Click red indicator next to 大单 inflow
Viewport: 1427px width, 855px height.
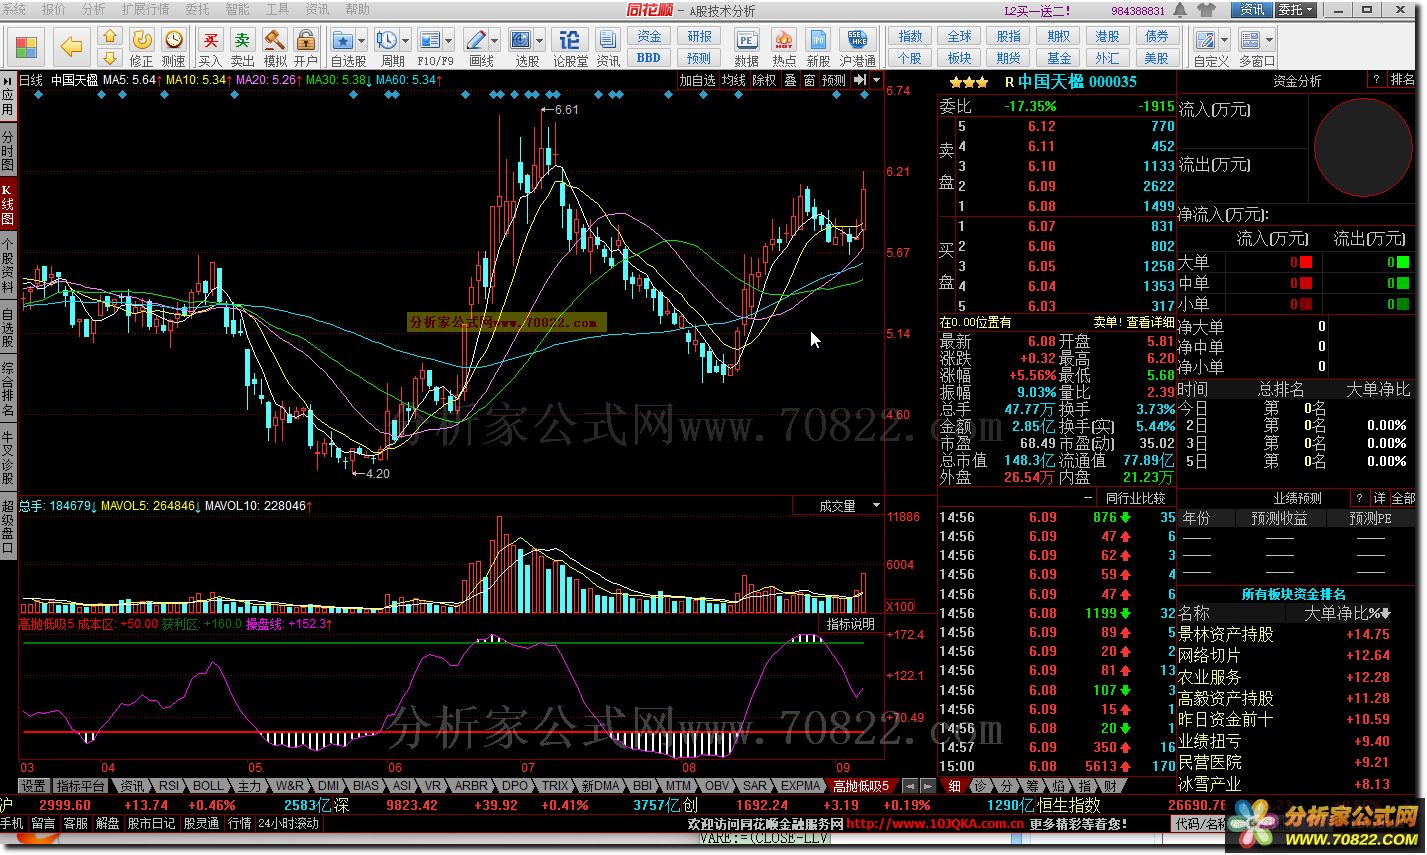coord(1305,262)
